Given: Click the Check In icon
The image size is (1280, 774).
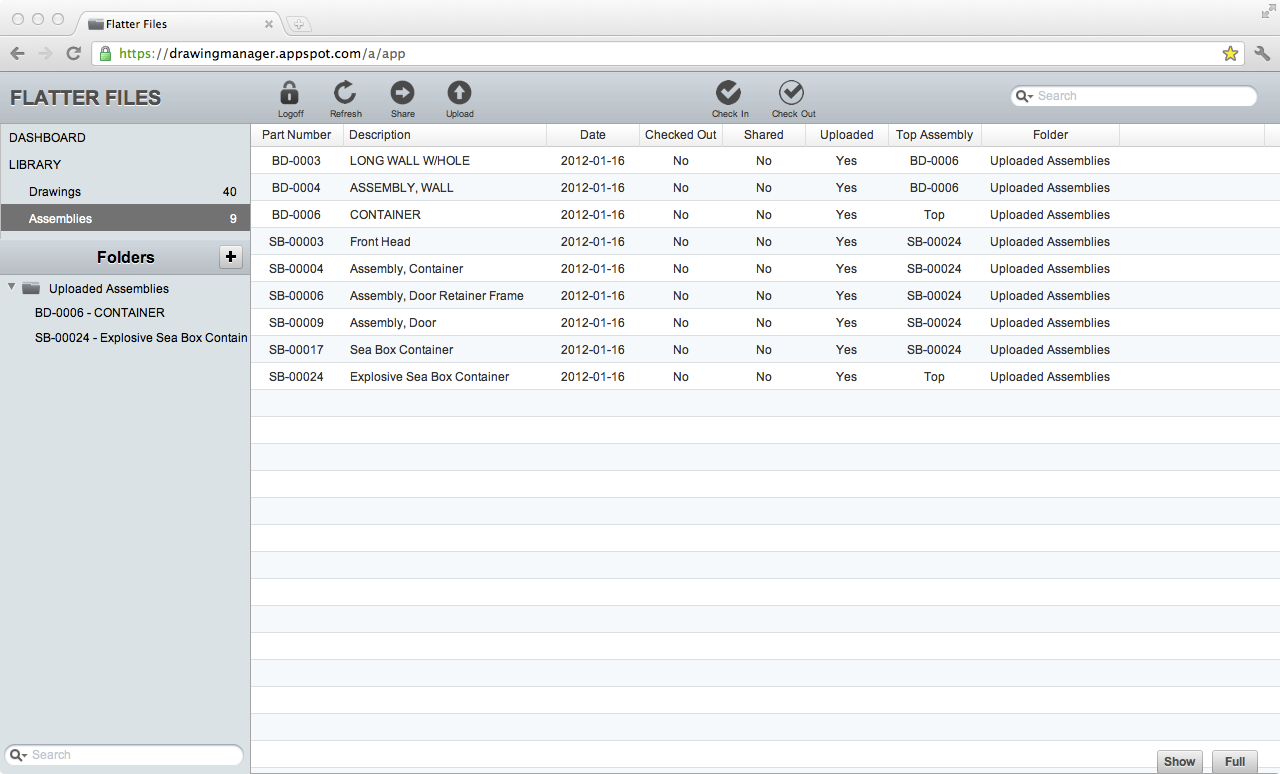Looking at the screenshot, I should [729, 93].
